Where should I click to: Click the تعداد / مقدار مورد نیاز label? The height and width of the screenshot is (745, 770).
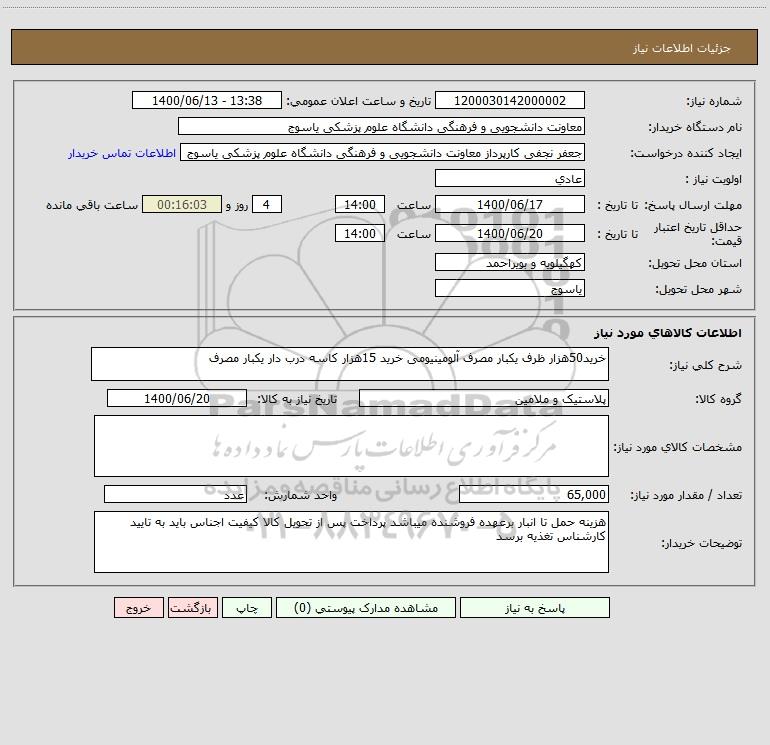coord(686,495)
